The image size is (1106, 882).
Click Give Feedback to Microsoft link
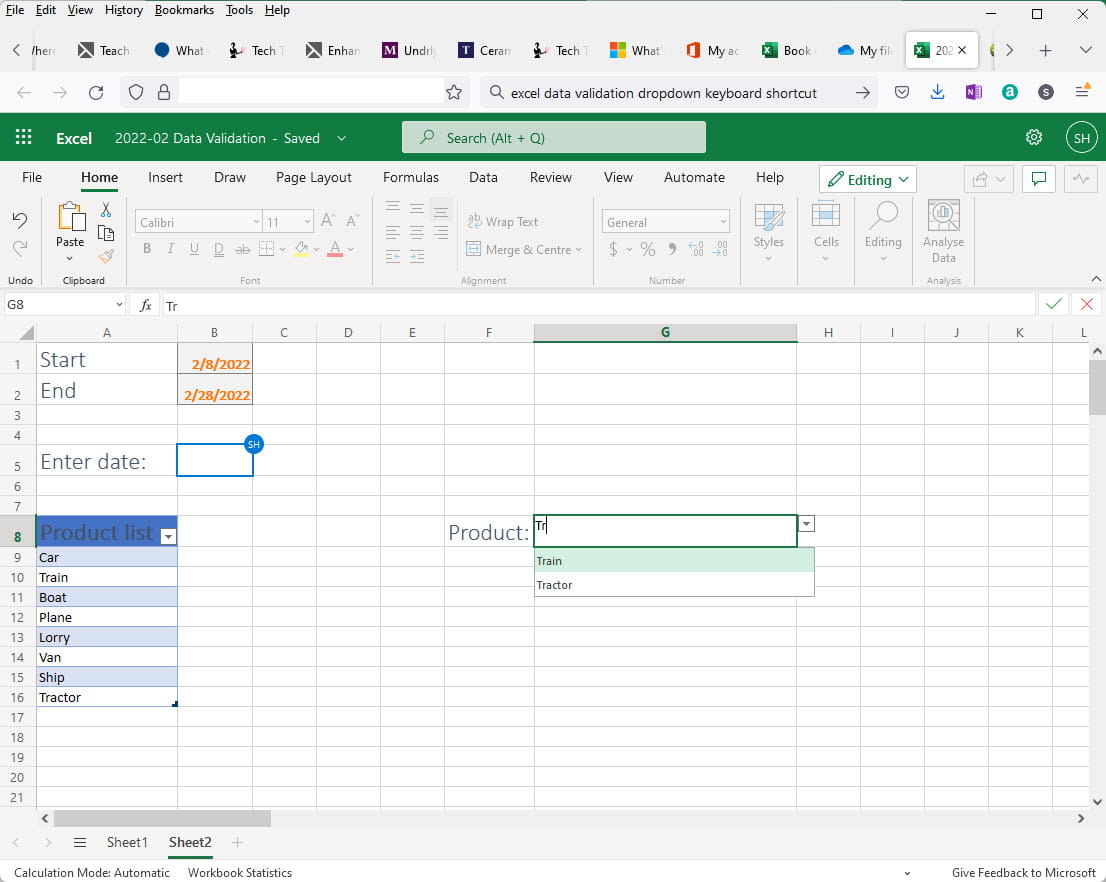pos(1023,872)
